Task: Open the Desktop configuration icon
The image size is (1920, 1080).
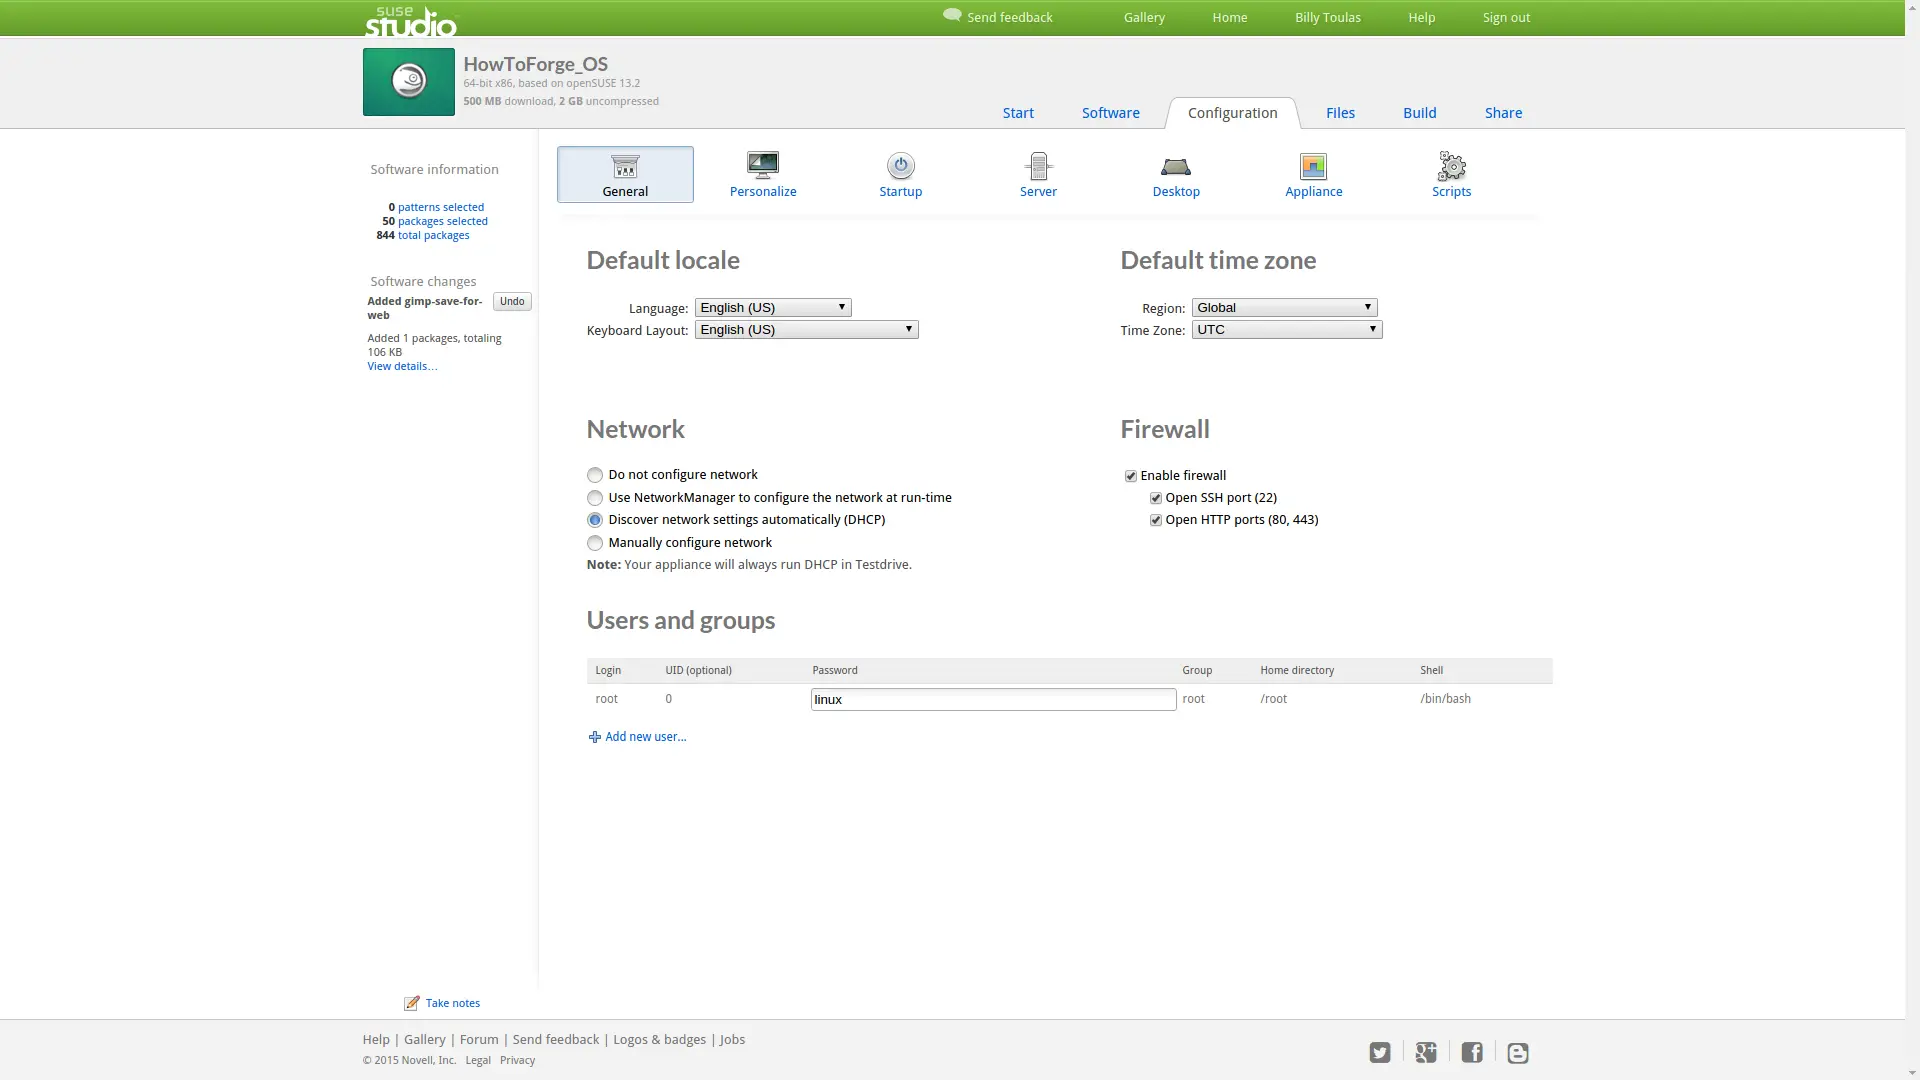Action: click(1176, 166)
